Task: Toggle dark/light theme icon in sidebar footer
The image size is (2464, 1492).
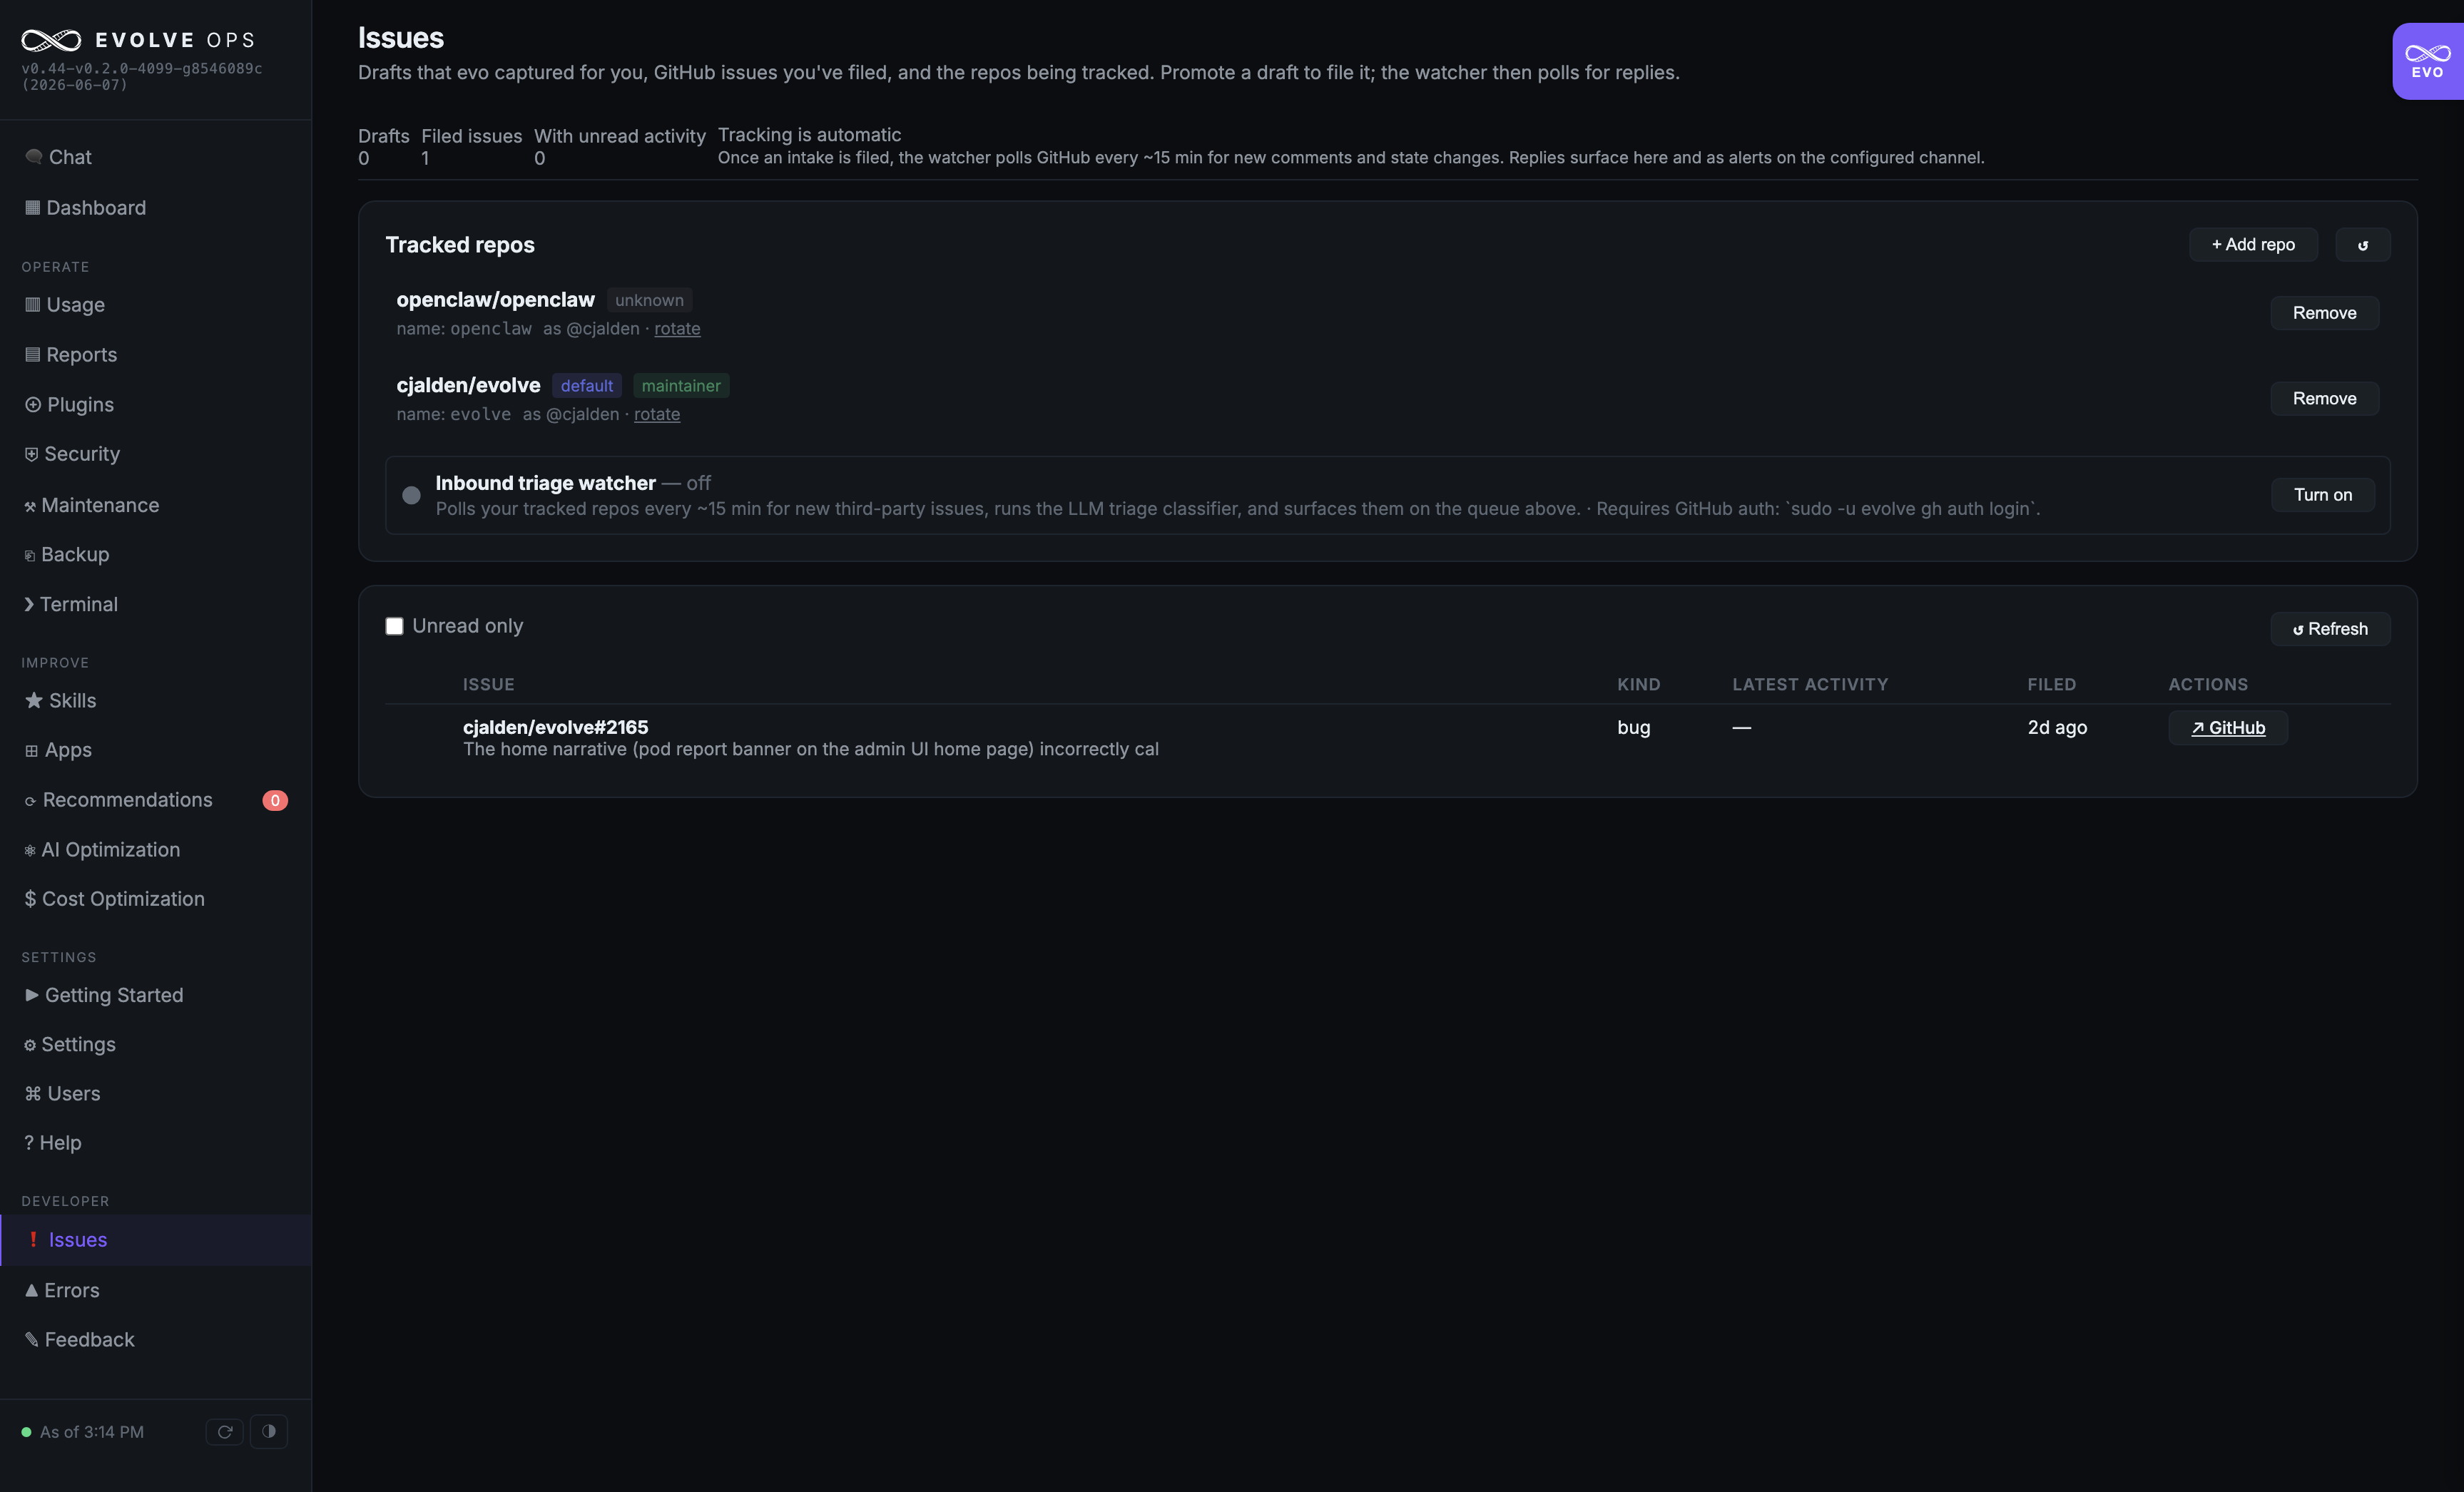Action: point(268,1431)
